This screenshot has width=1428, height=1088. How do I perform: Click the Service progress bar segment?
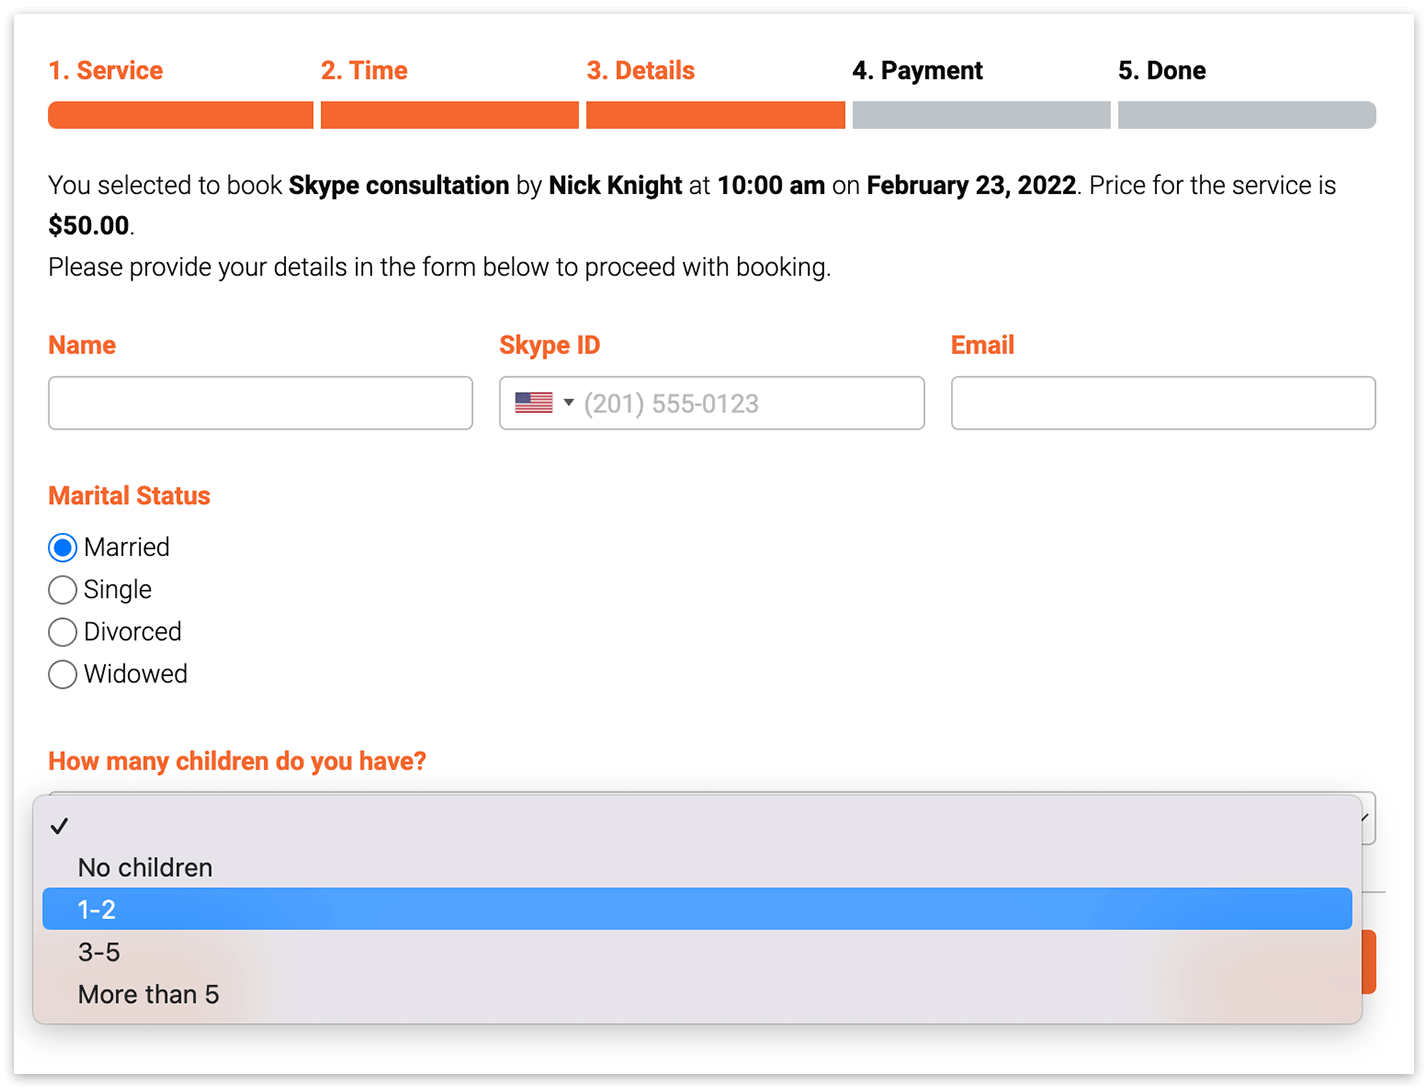[181, 115]
